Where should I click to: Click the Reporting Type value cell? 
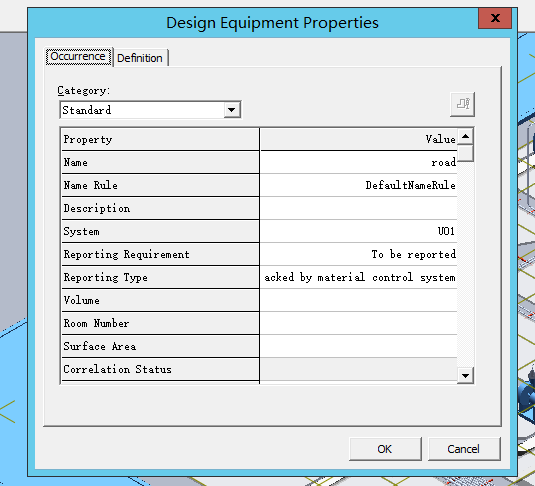pos(359,277)
